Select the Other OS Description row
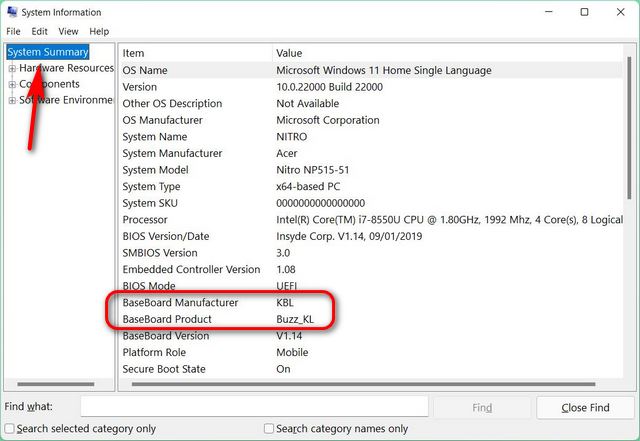 click(x=371, y=104)
